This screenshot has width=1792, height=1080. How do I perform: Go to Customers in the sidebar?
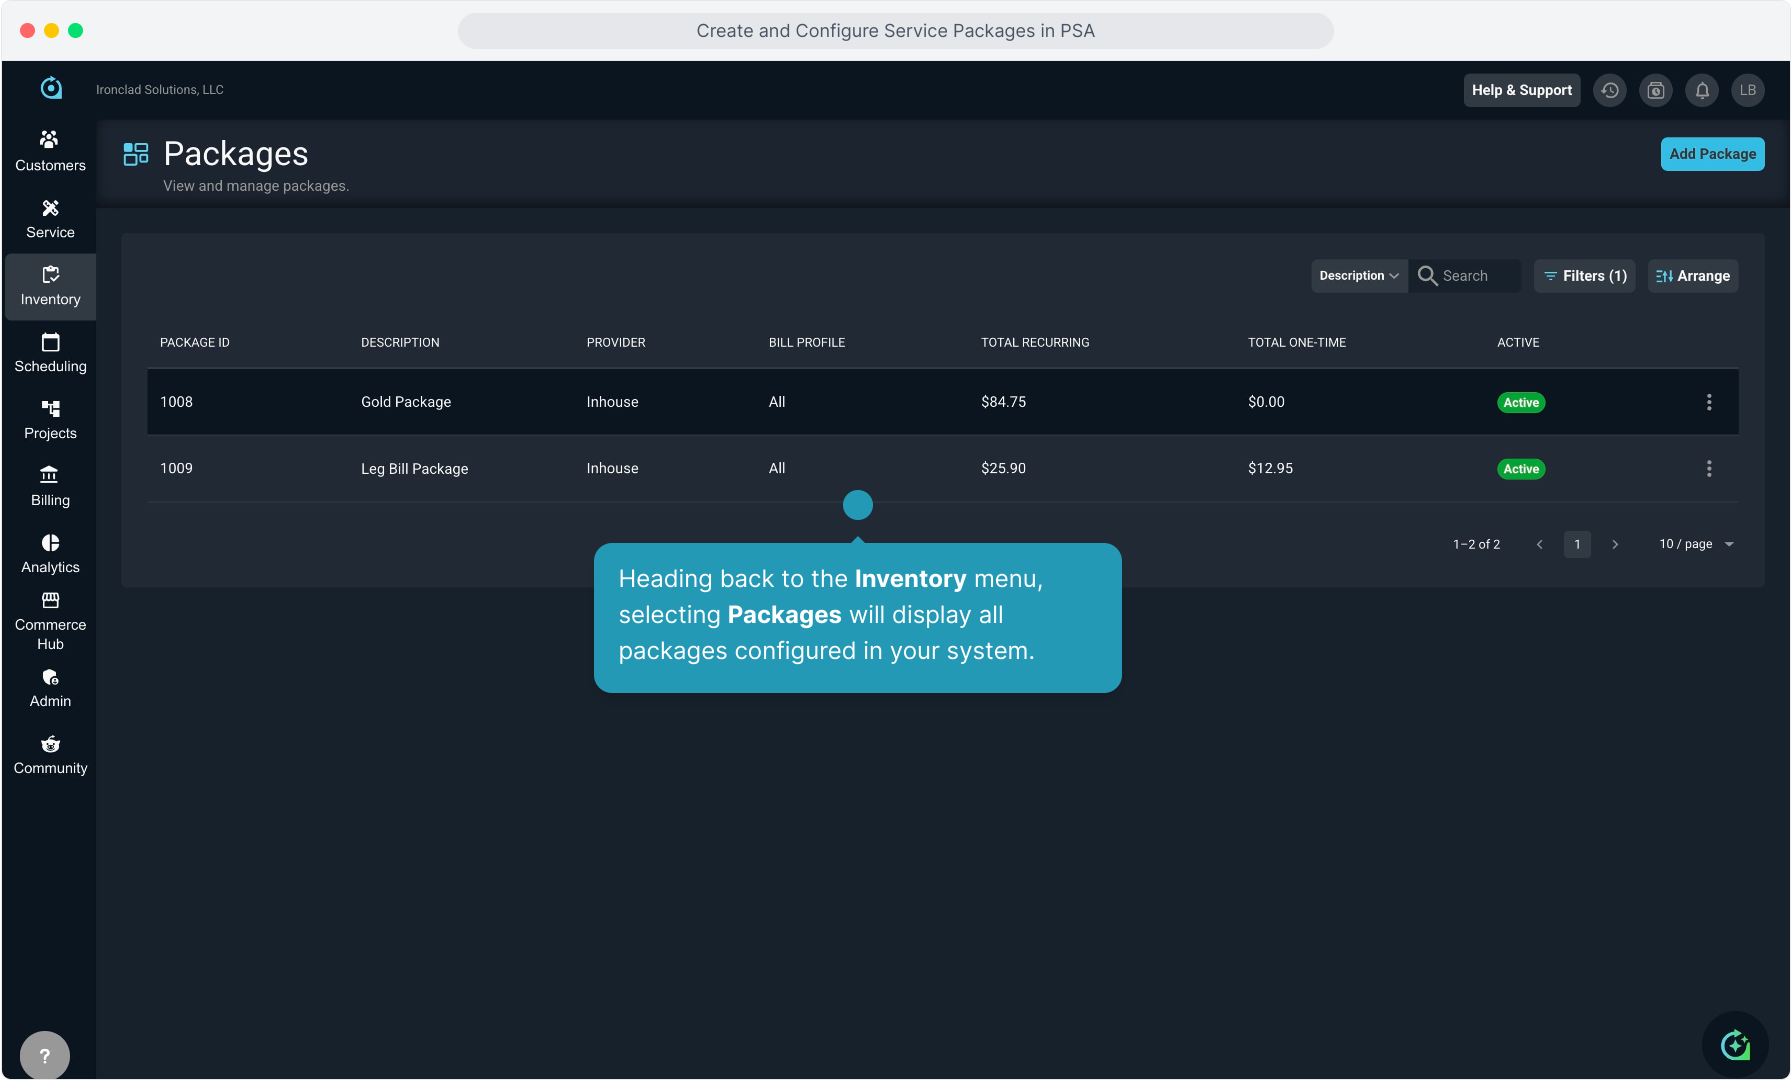tap(50, 151)
